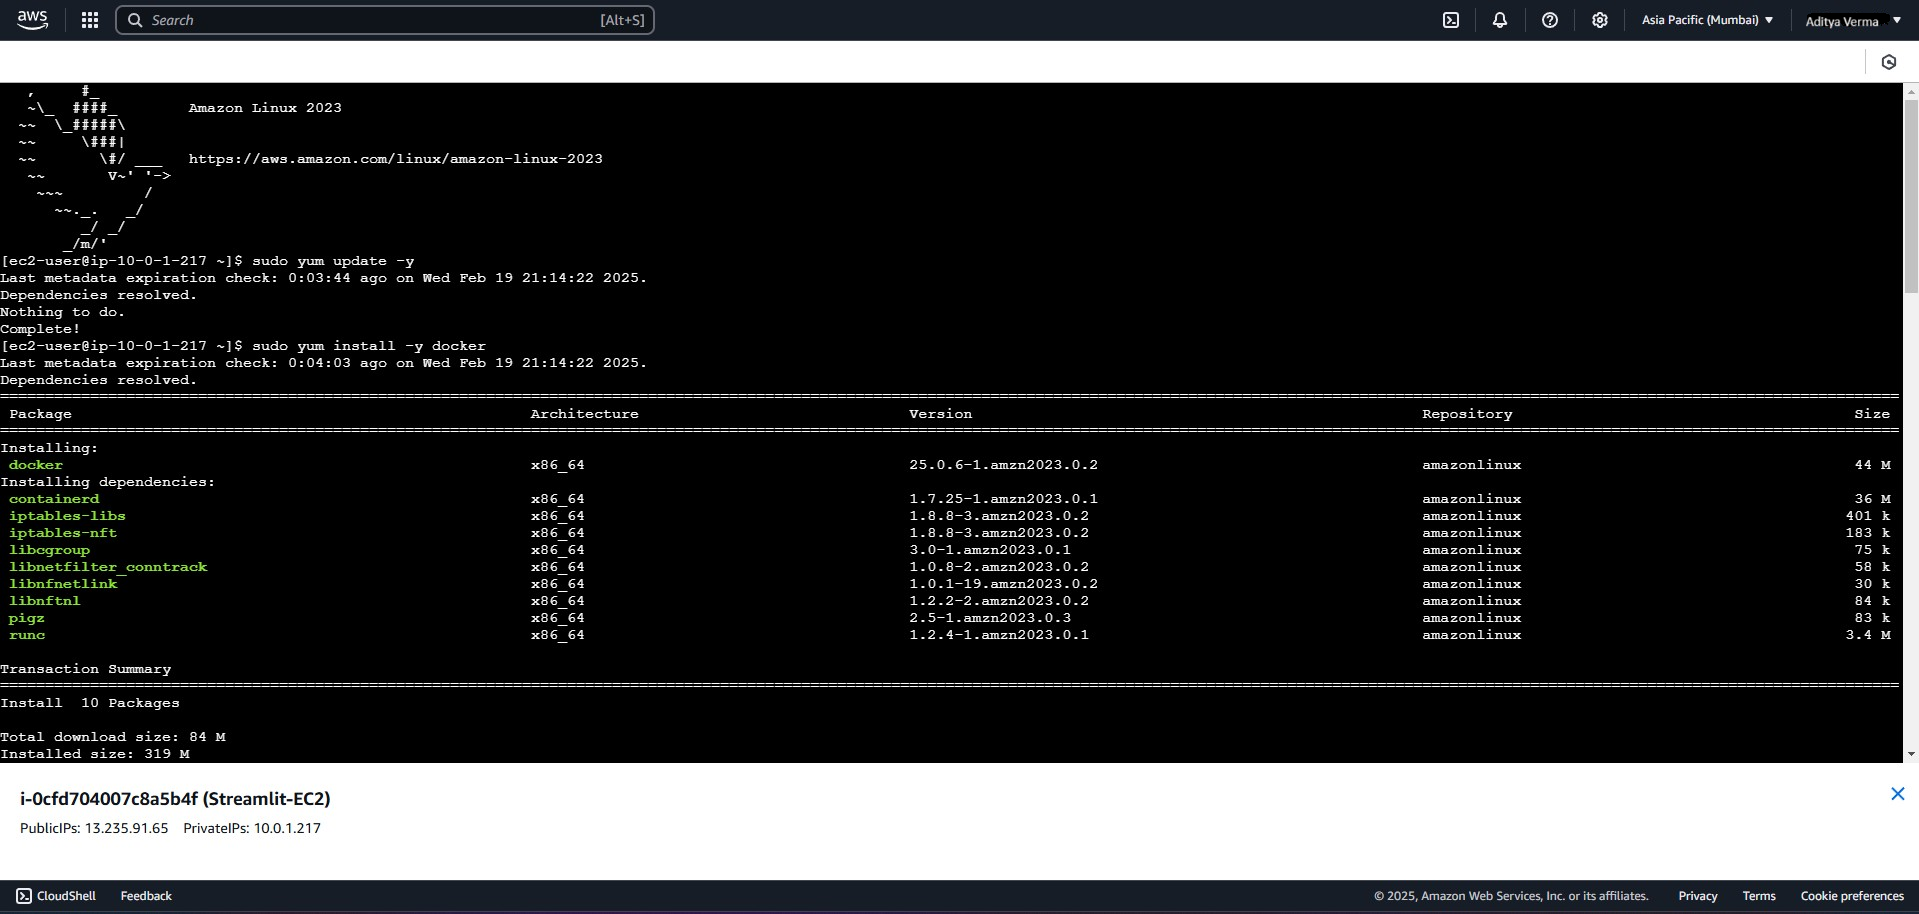Click the 'Installed size: 319 M' line
This screenshot has width=1919, height=914.
click(95, 754)
